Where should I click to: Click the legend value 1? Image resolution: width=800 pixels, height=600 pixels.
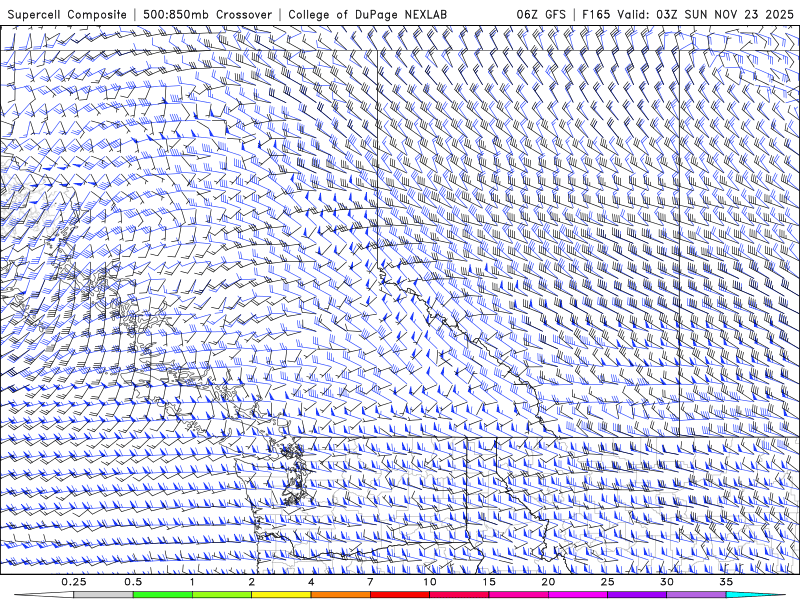[x=192, y=582]
